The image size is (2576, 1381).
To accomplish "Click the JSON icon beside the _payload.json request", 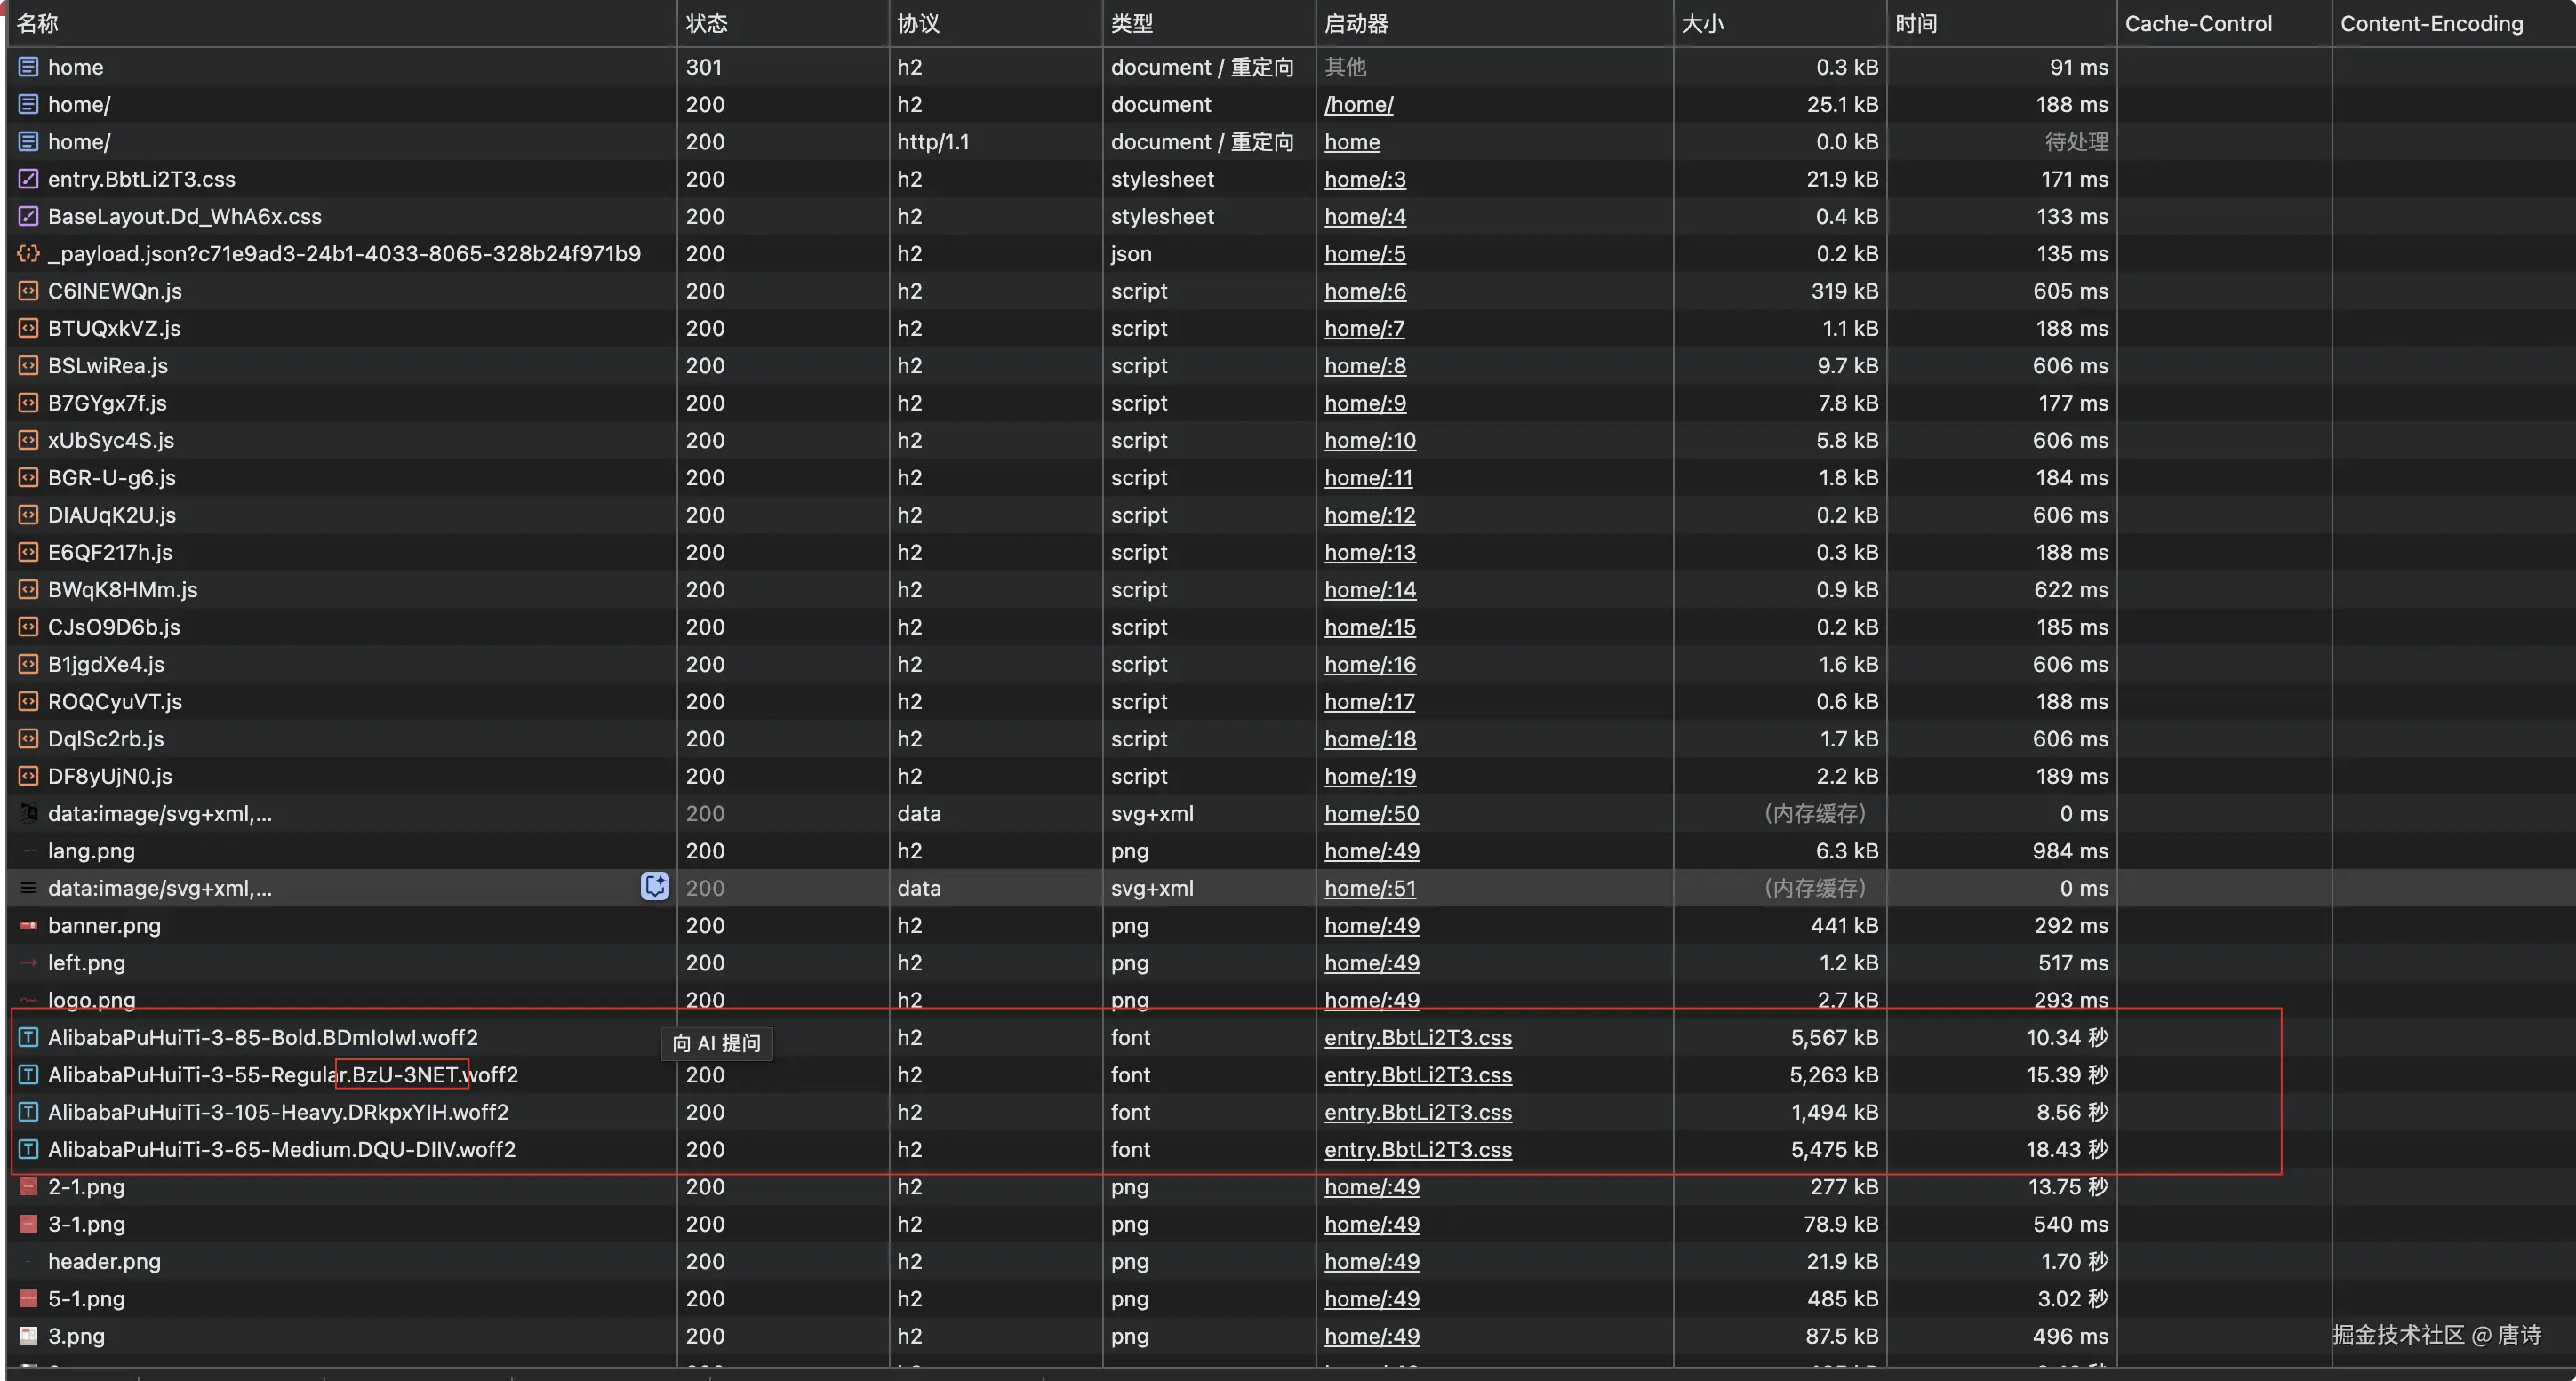I will [x=28, y=254].
